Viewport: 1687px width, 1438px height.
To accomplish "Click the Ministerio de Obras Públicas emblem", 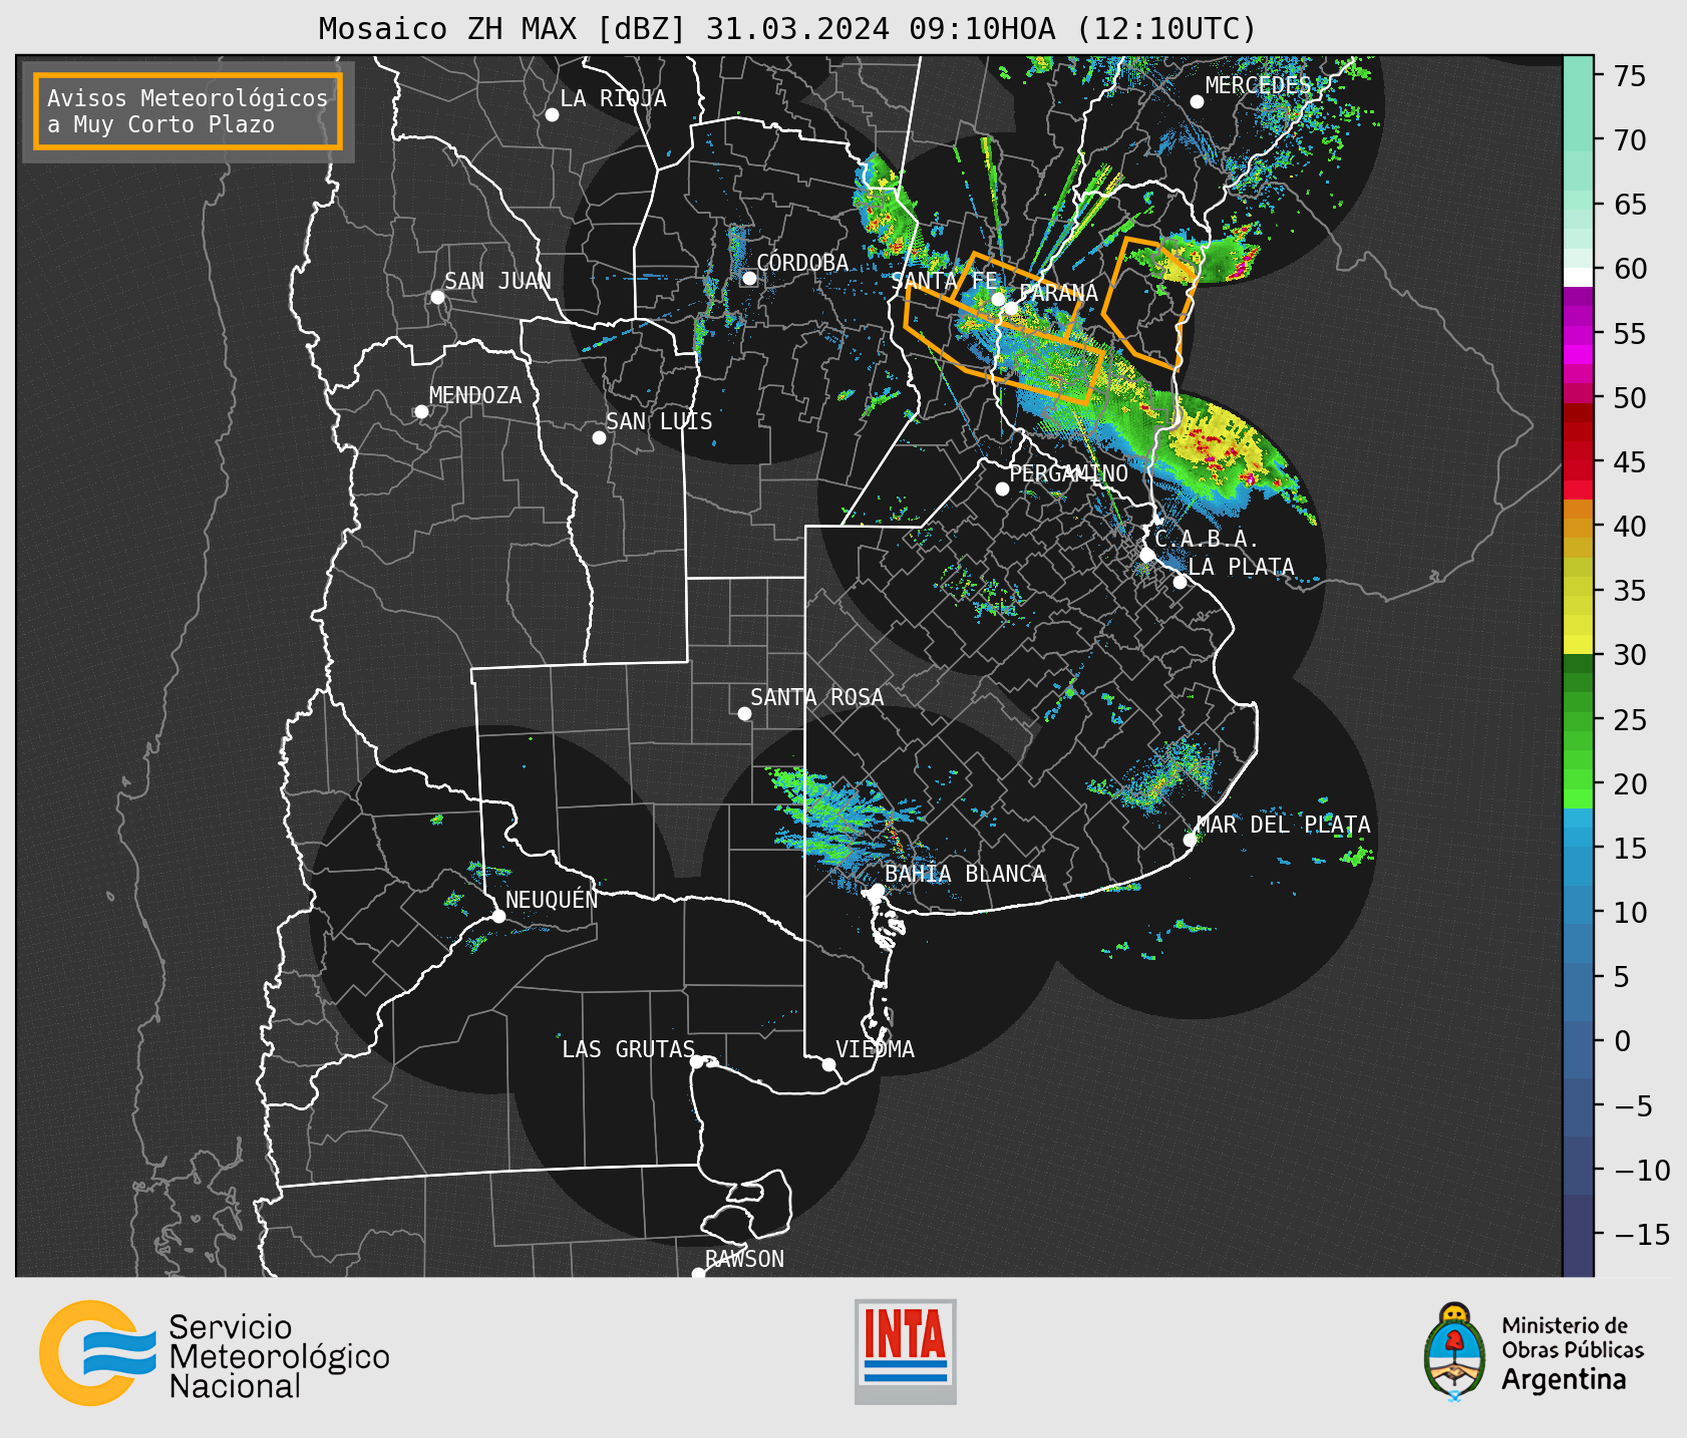I will [1455, 1352].
